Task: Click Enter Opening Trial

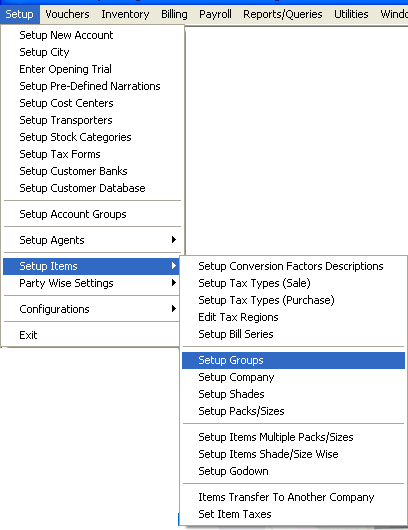Action: coord(92,69)
